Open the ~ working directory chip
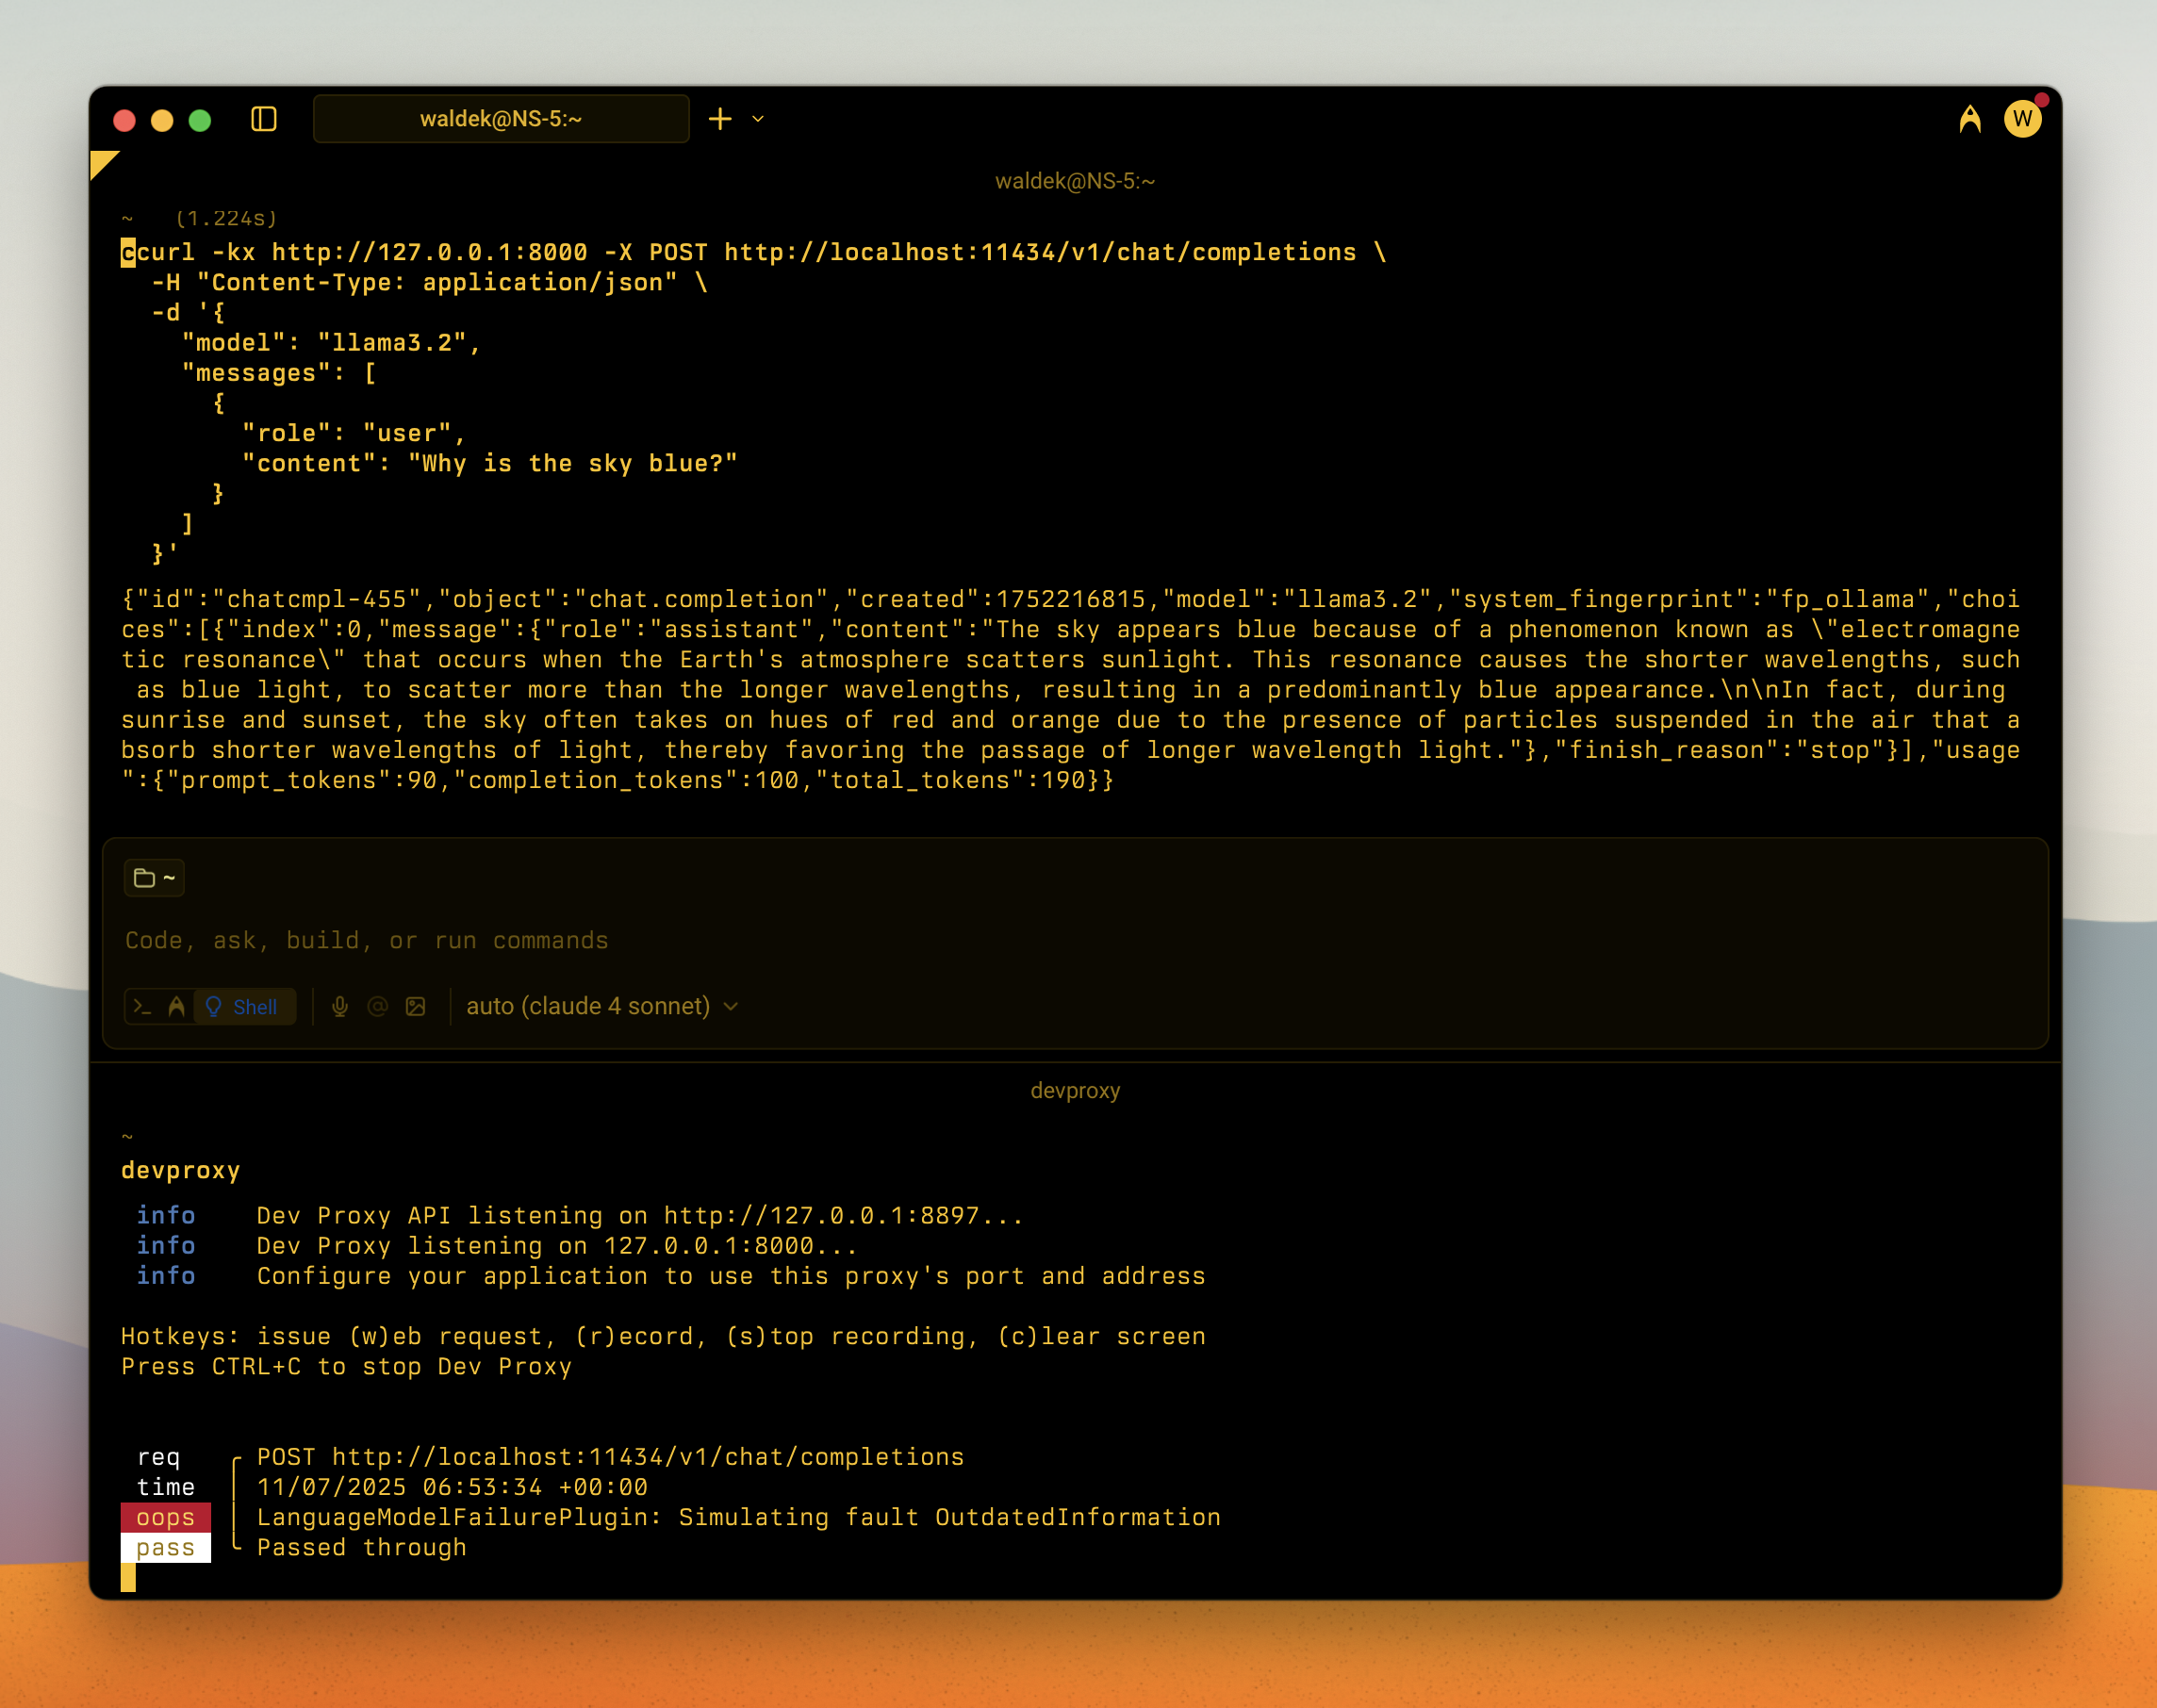Screen dimensions: 2157x1708 click(156, 877)
